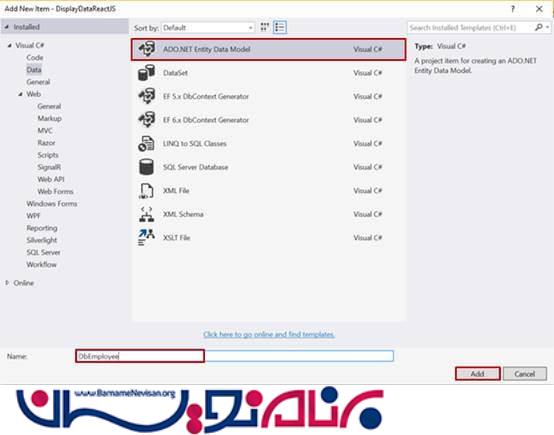
Task: Click the Cancel button
Action: point(525,374)
